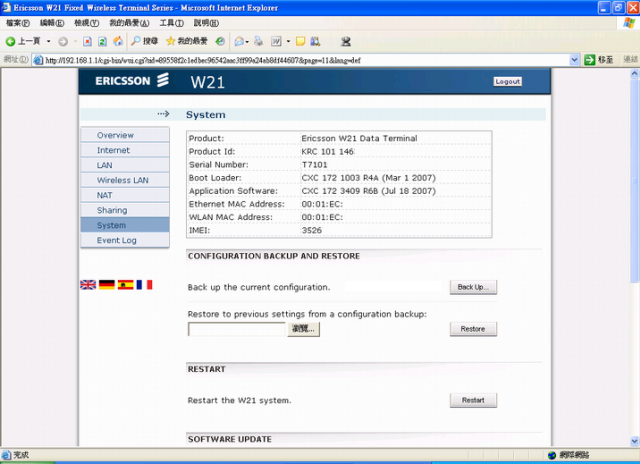Click the ERICSSON logo in the header
The image size is (640, 464).
coord(132,80)
